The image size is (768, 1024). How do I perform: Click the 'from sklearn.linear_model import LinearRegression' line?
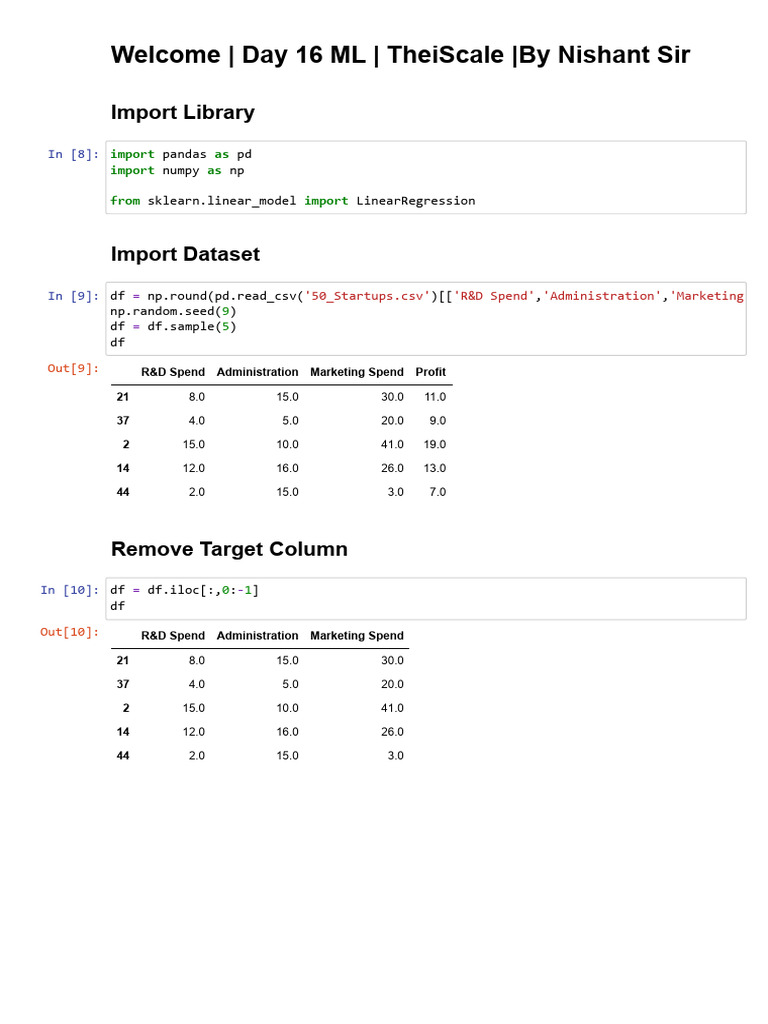(x=293, y=201)
